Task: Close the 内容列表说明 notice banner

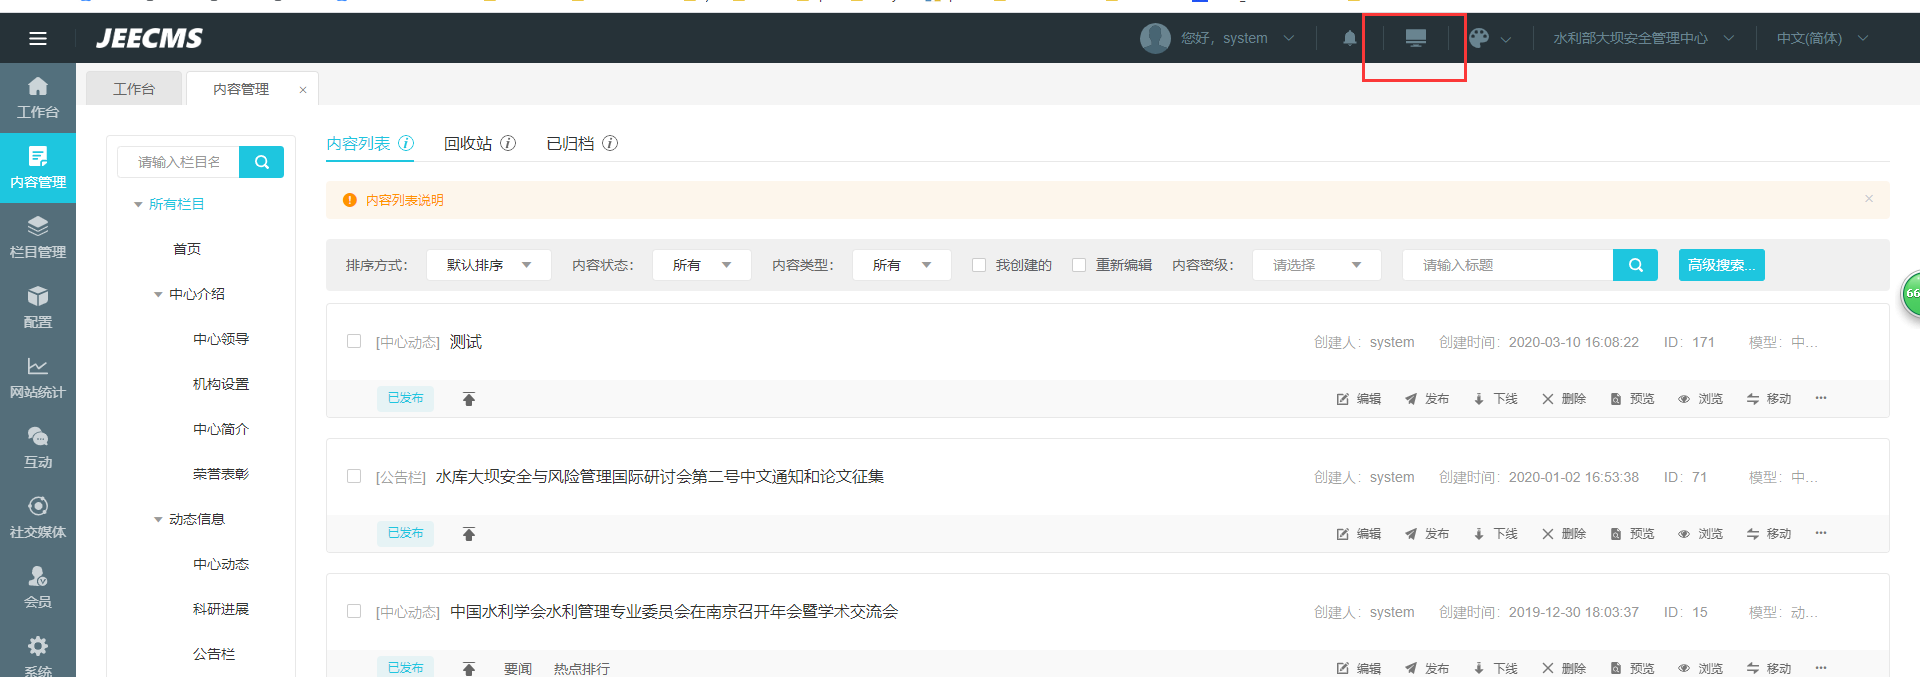Action: (1868, 199)
